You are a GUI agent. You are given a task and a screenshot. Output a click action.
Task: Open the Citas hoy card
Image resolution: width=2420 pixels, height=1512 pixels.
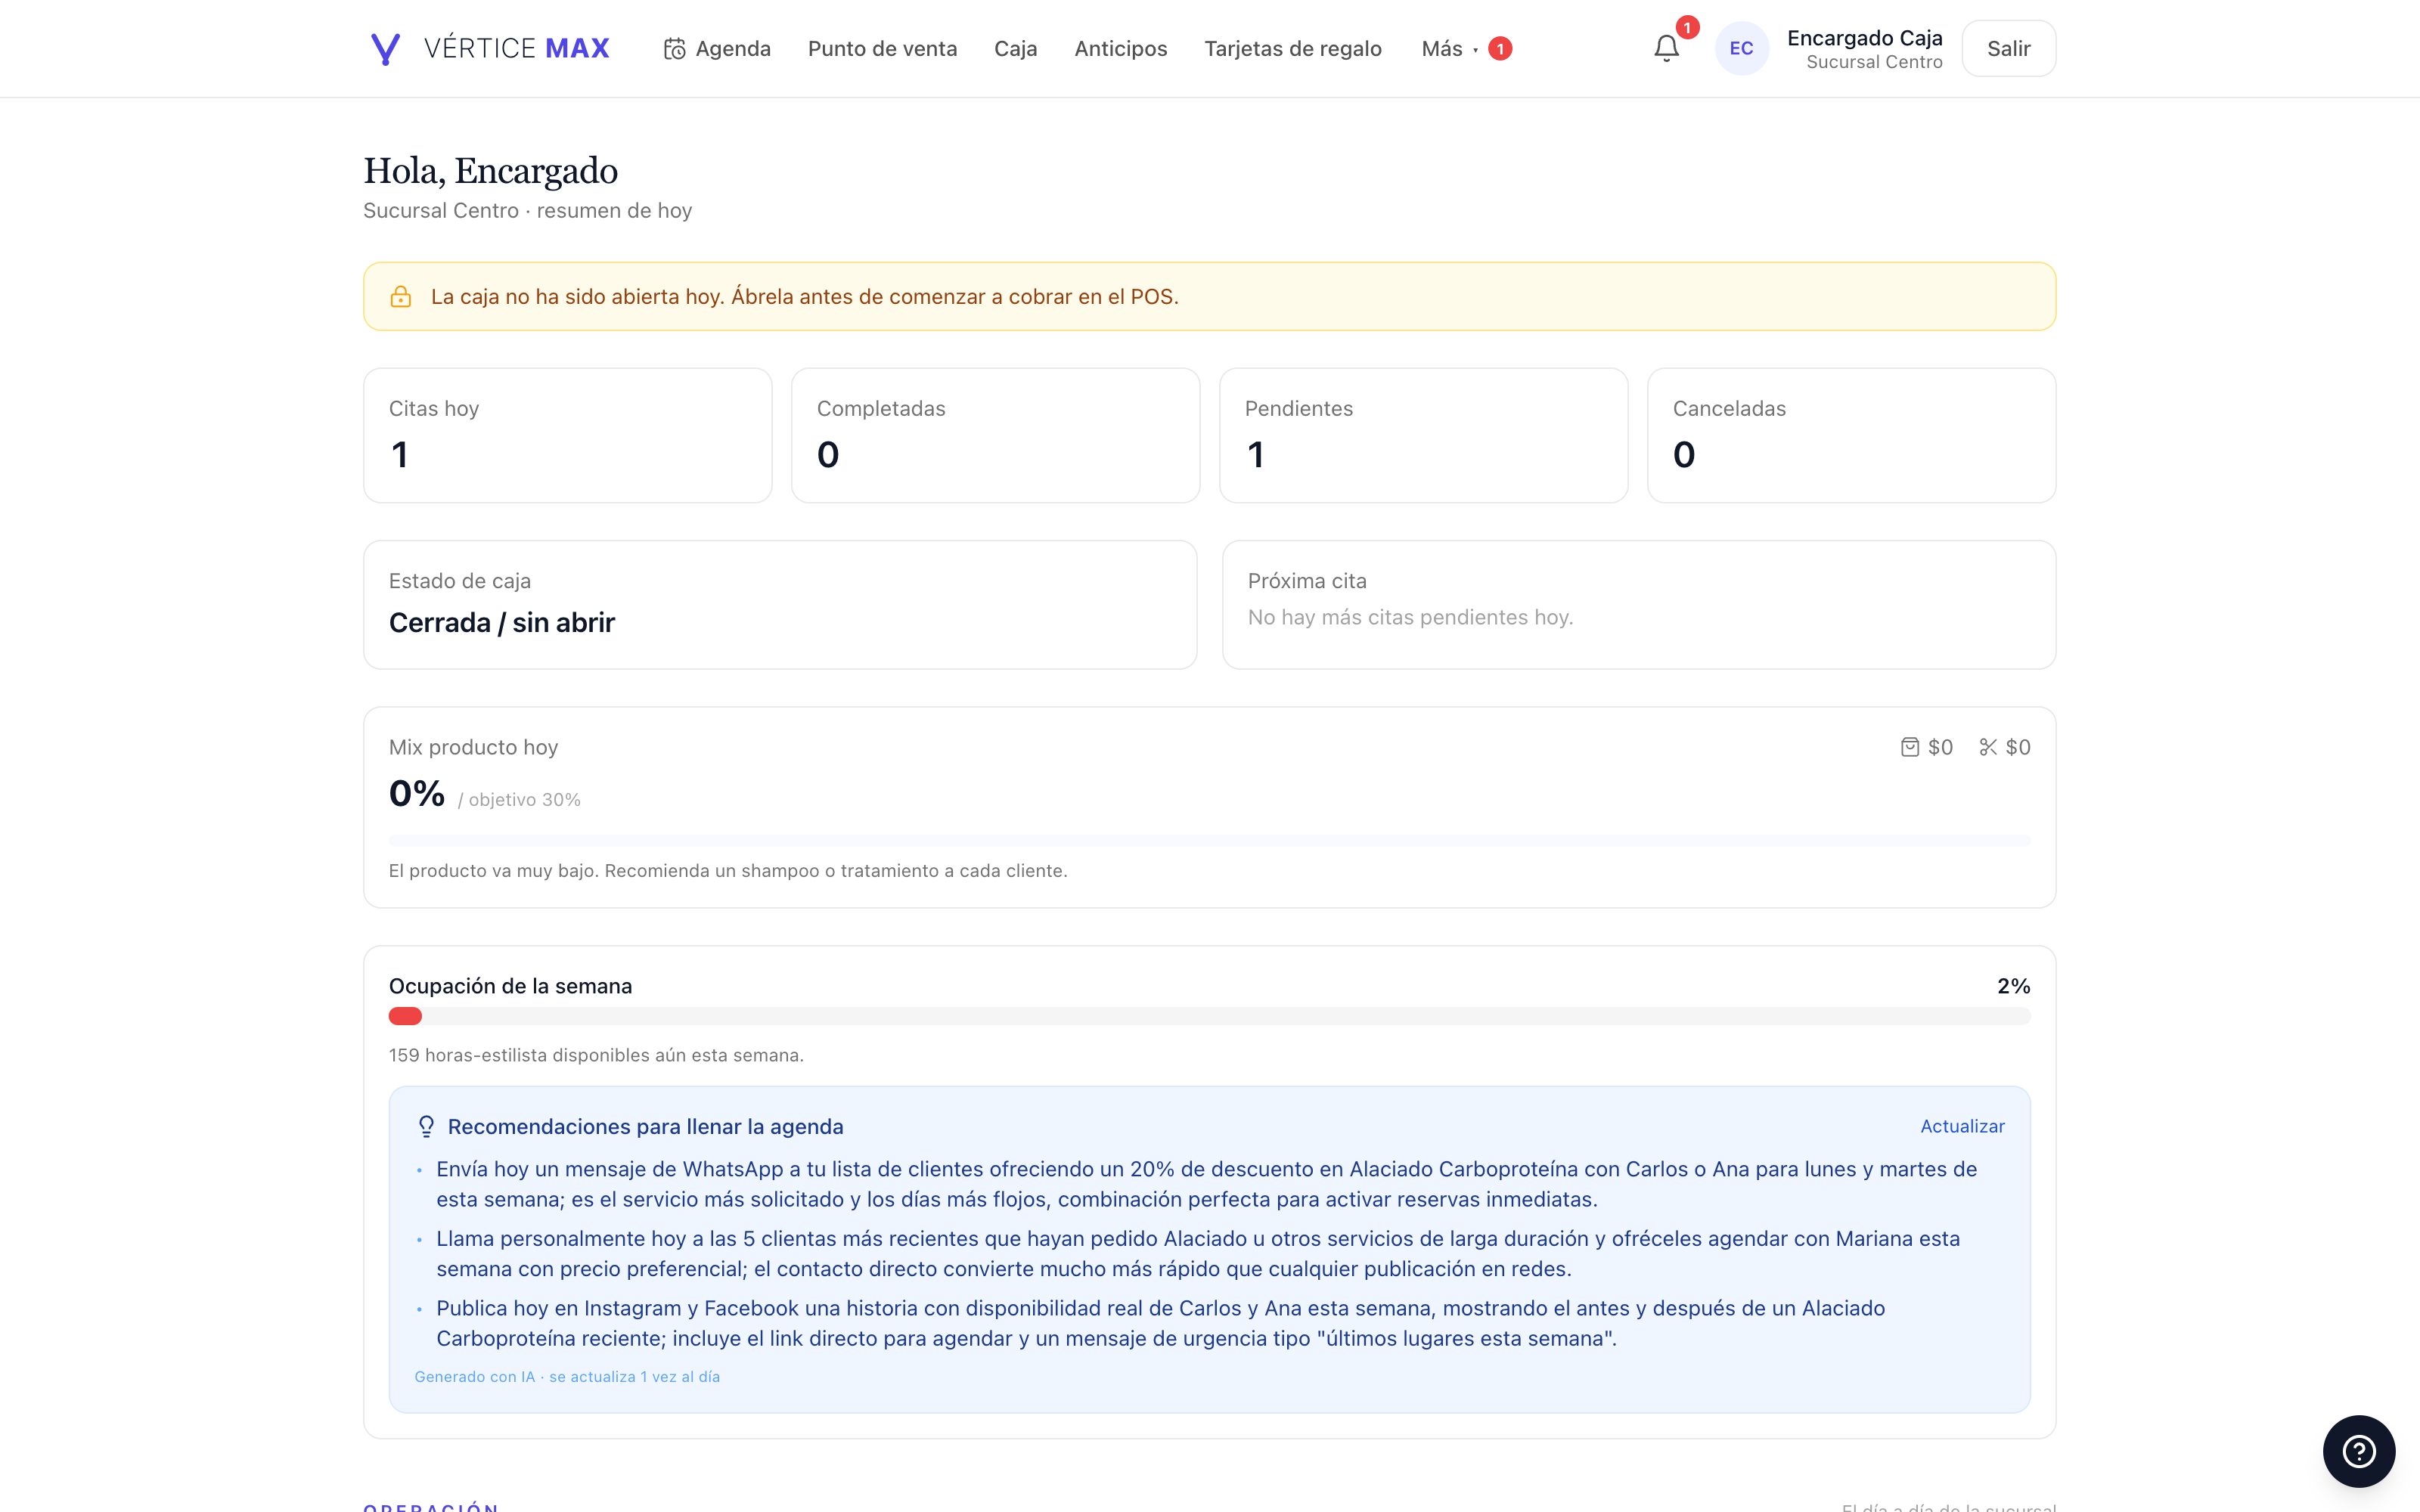click(x=568, y=436)
